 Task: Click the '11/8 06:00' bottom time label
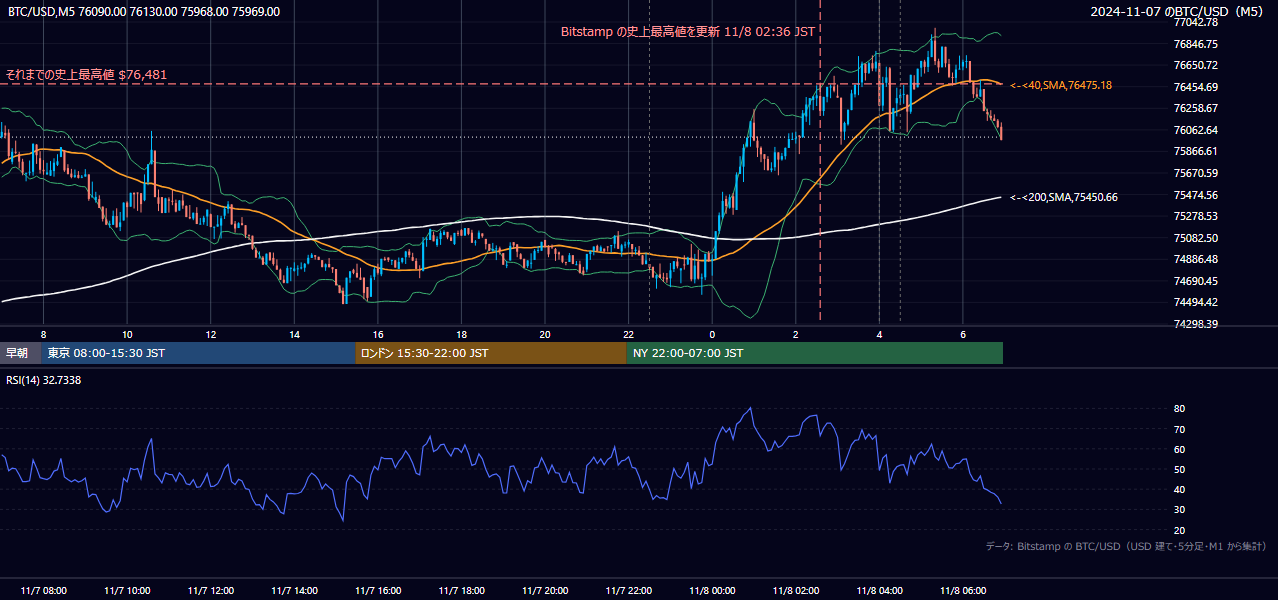(x=963, y=591)
